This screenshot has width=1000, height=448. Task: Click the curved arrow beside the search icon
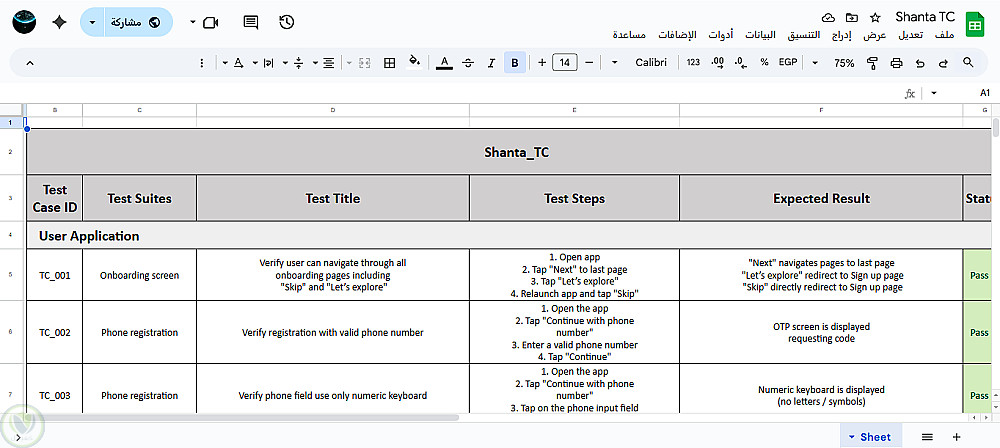coord(943,63)
